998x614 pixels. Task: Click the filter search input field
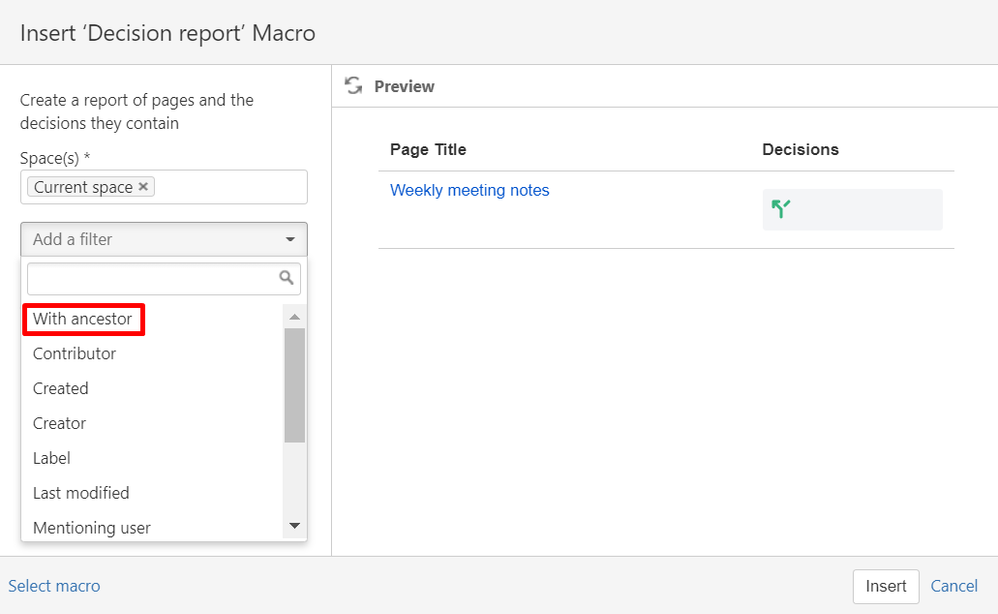pos(150,278)
